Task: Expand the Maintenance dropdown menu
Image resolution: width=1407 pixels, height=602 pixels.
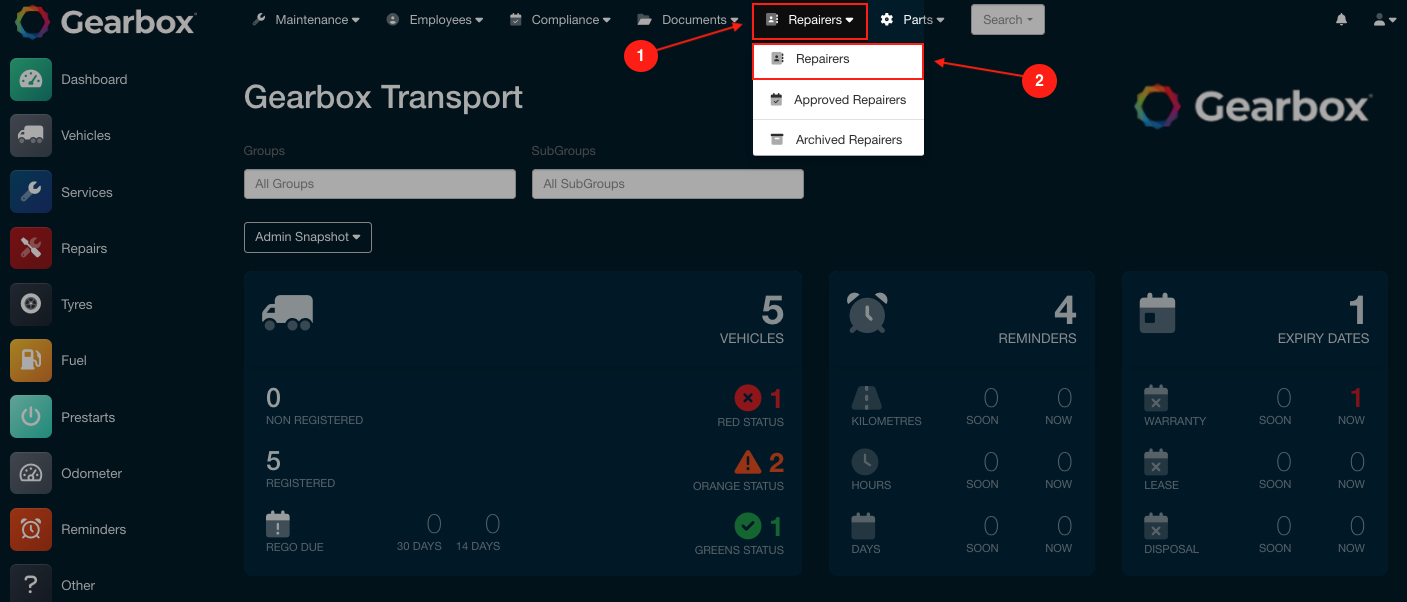Action: 306,20
